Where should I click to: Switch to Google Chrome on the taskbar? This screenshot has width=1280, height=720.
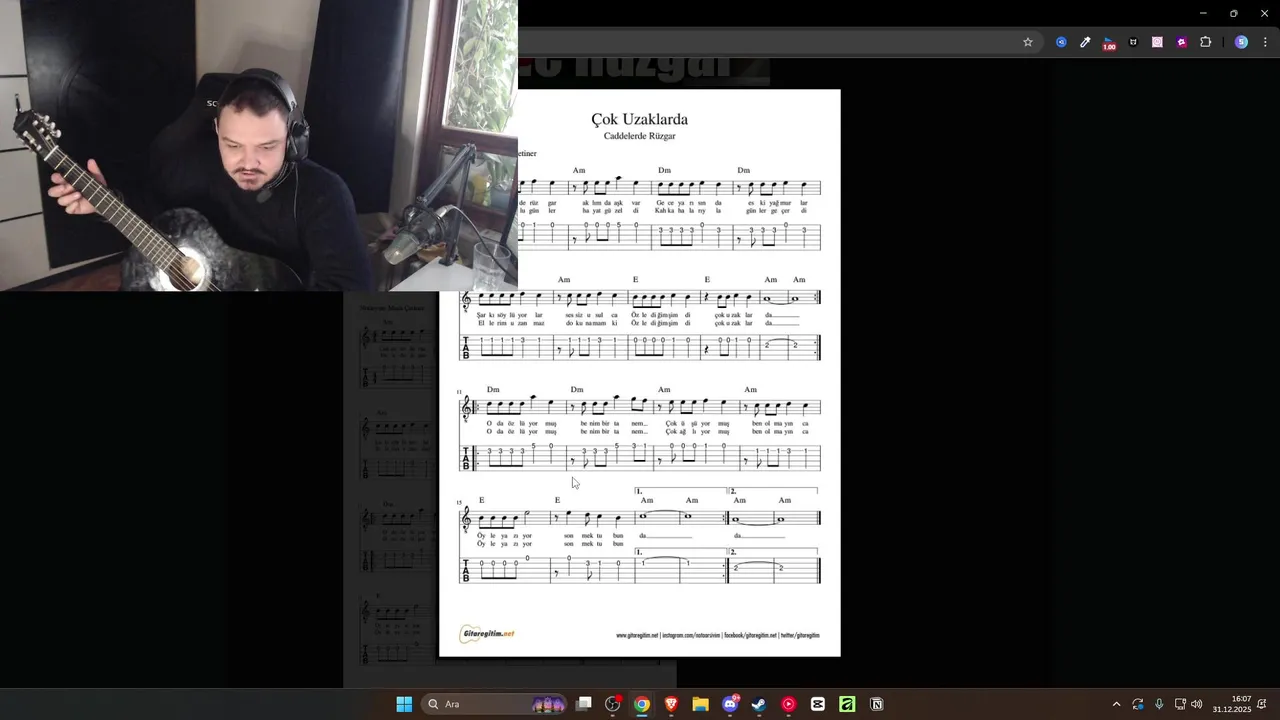642,704
